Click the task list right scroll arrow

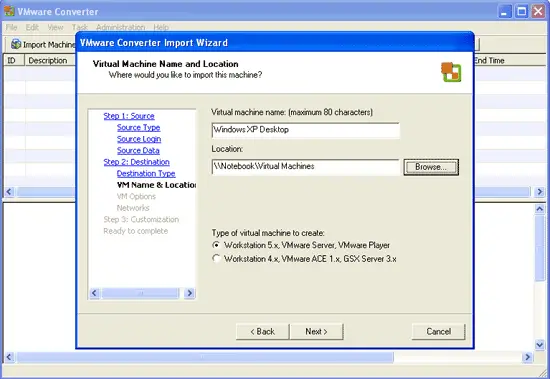539,192
